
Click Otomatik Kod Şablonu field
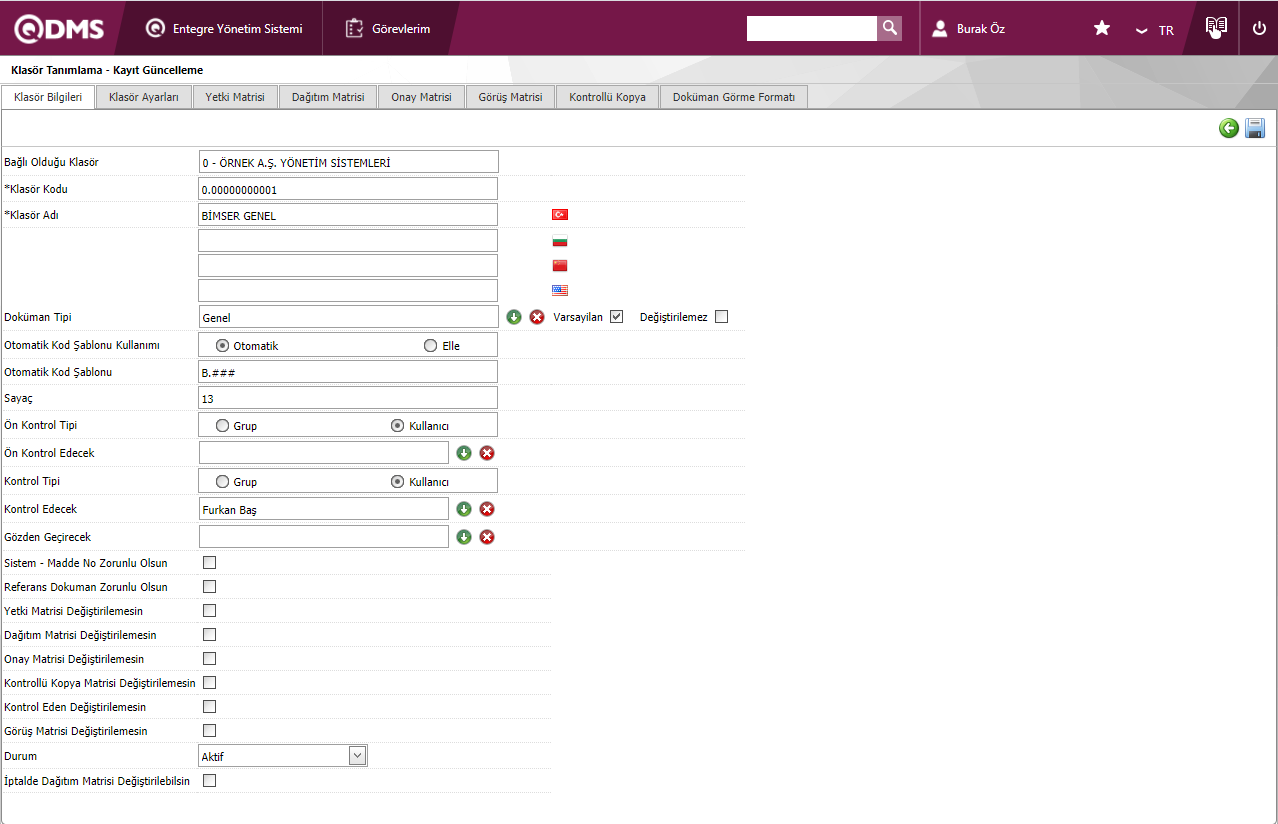click(348, 372)
